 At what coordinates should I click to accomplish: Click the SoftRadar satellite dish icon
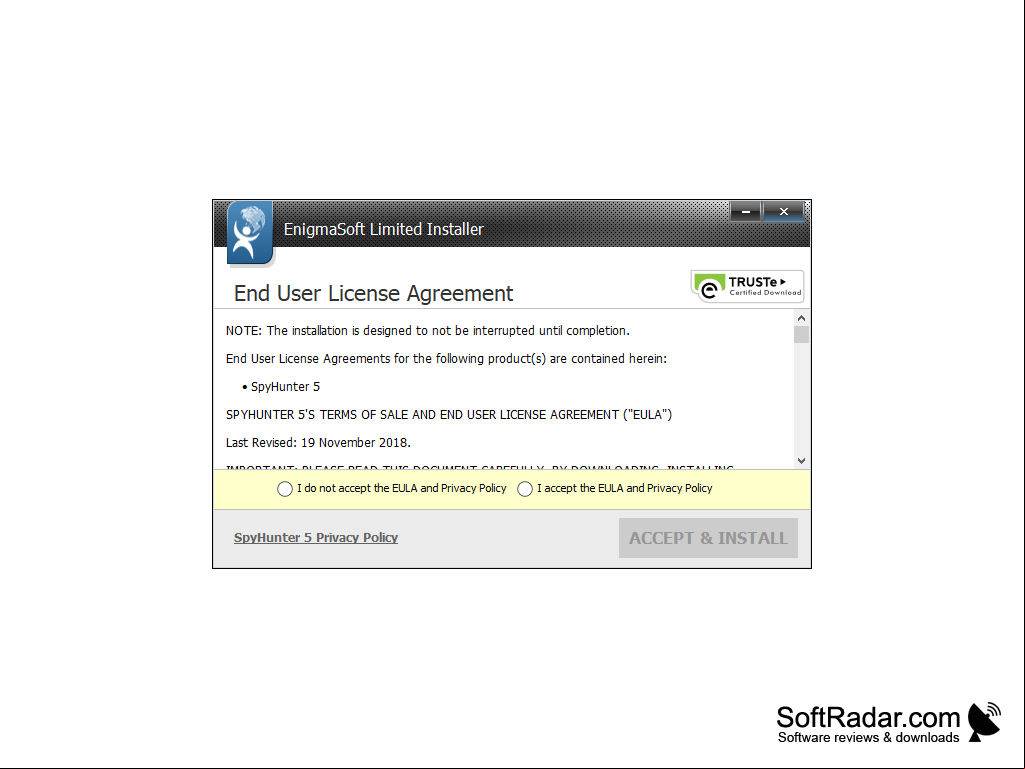[984, 722]
